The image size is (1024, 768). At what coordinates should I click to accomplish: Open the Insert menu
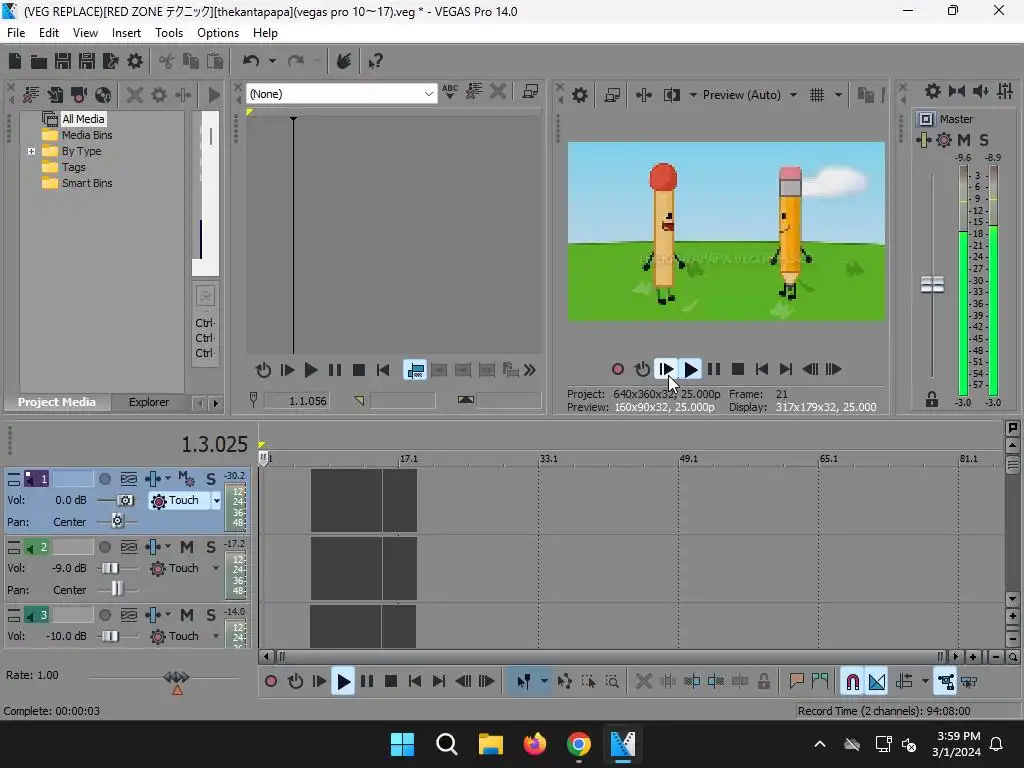click(x=126, y=33)
